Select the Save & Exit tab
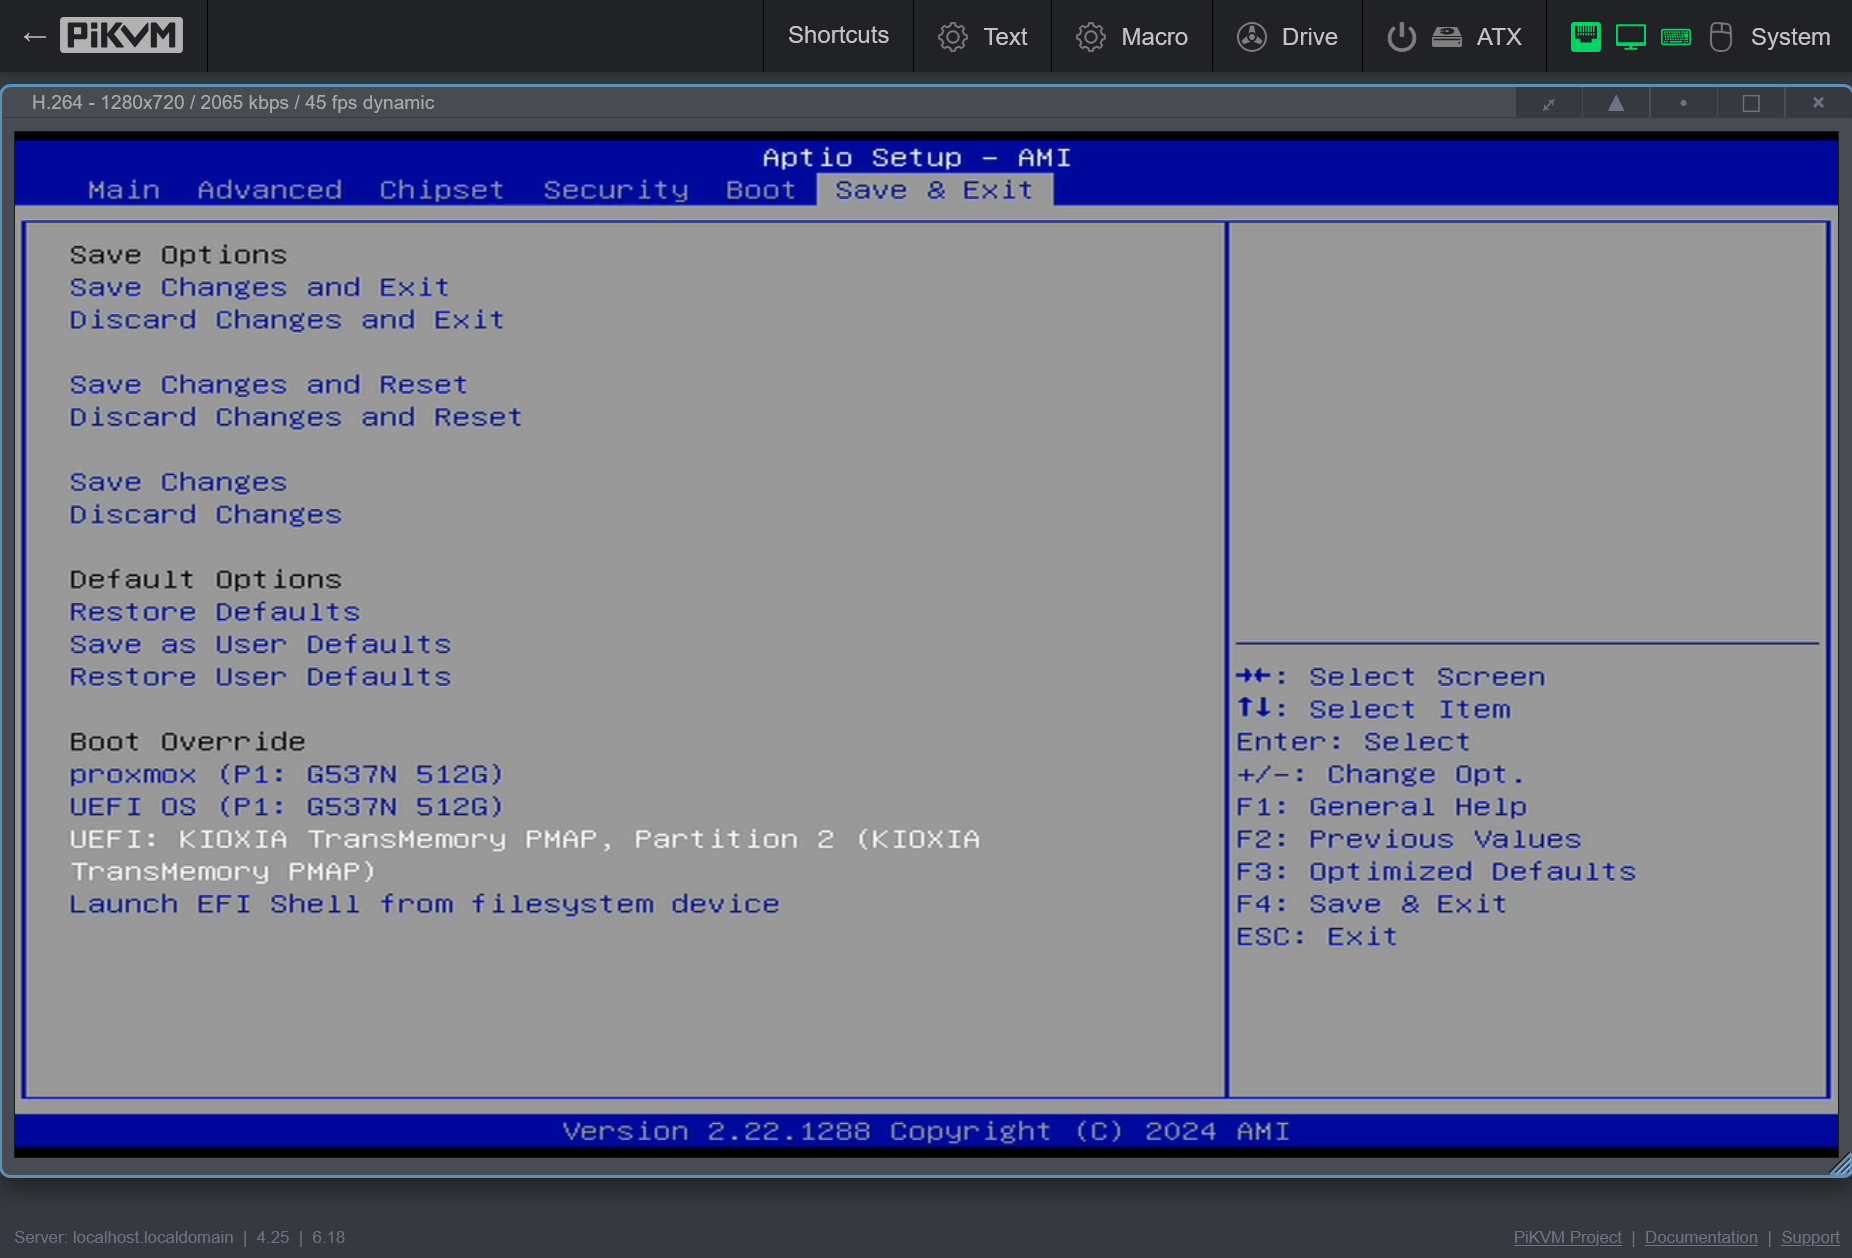 pos(934,190)
